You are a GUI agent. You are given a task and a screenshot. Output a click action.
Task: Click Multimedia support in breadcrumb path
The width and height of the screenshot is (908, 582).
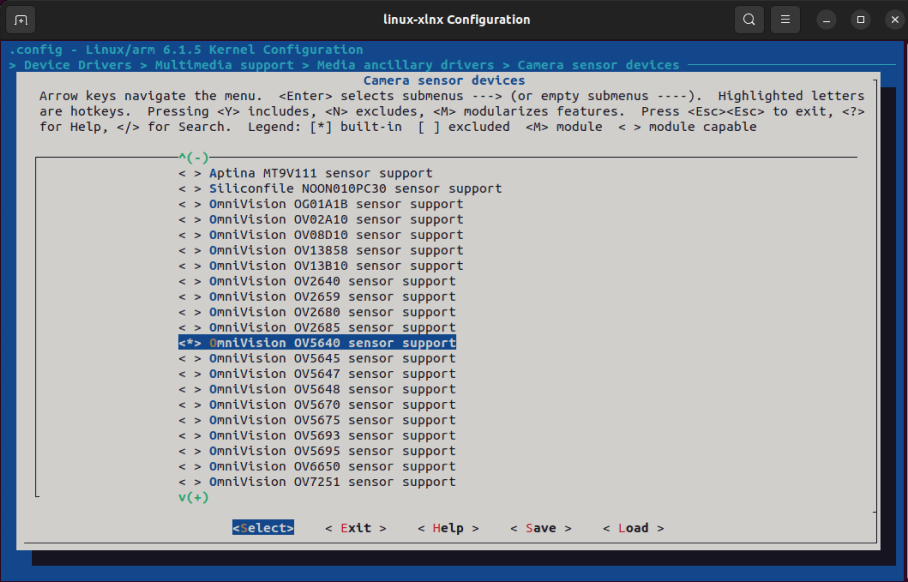[224, 65]
